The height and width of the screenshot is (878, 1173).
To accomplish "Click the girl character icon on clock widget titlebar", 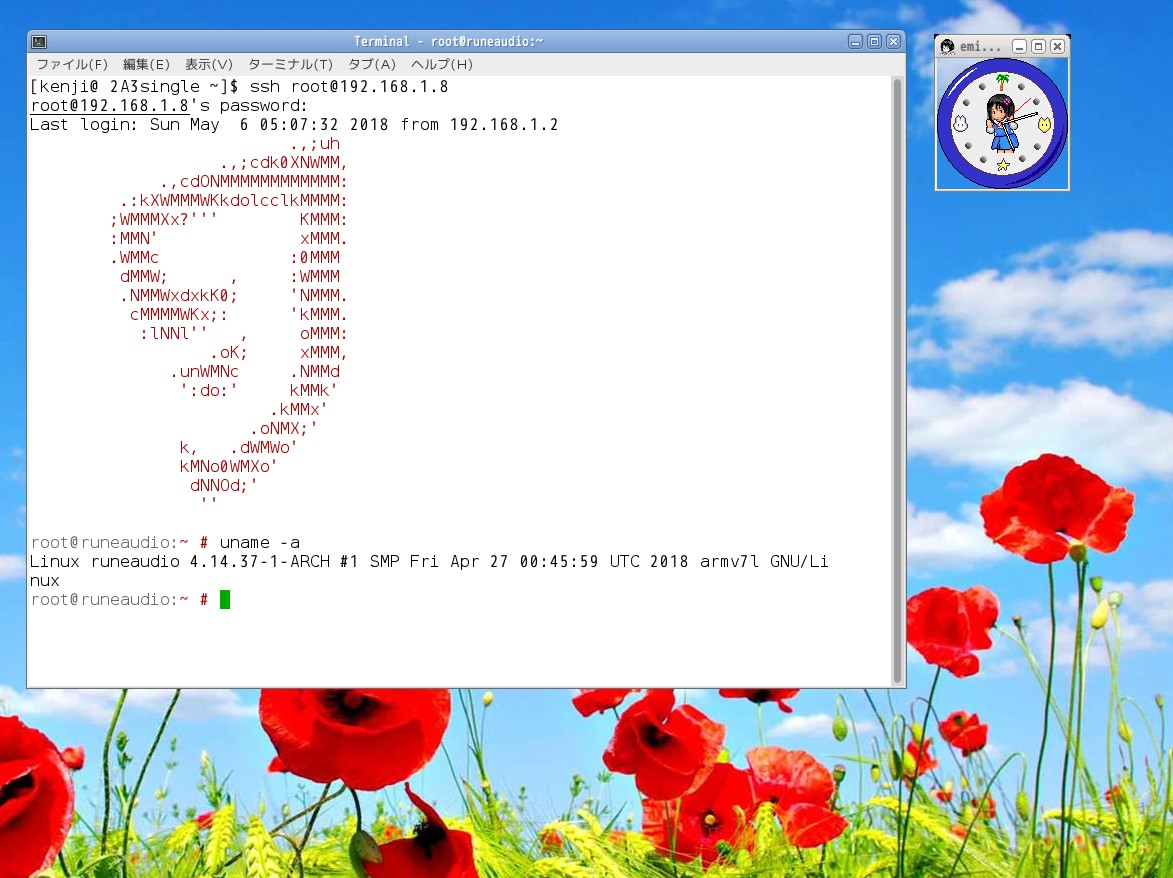I will click(947, 46).
